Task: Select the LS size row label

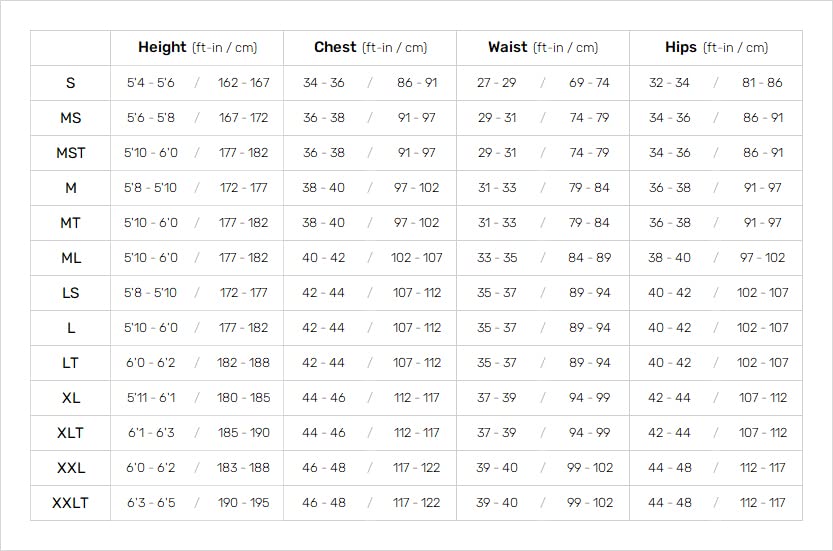Action: [x=70, y=293]
